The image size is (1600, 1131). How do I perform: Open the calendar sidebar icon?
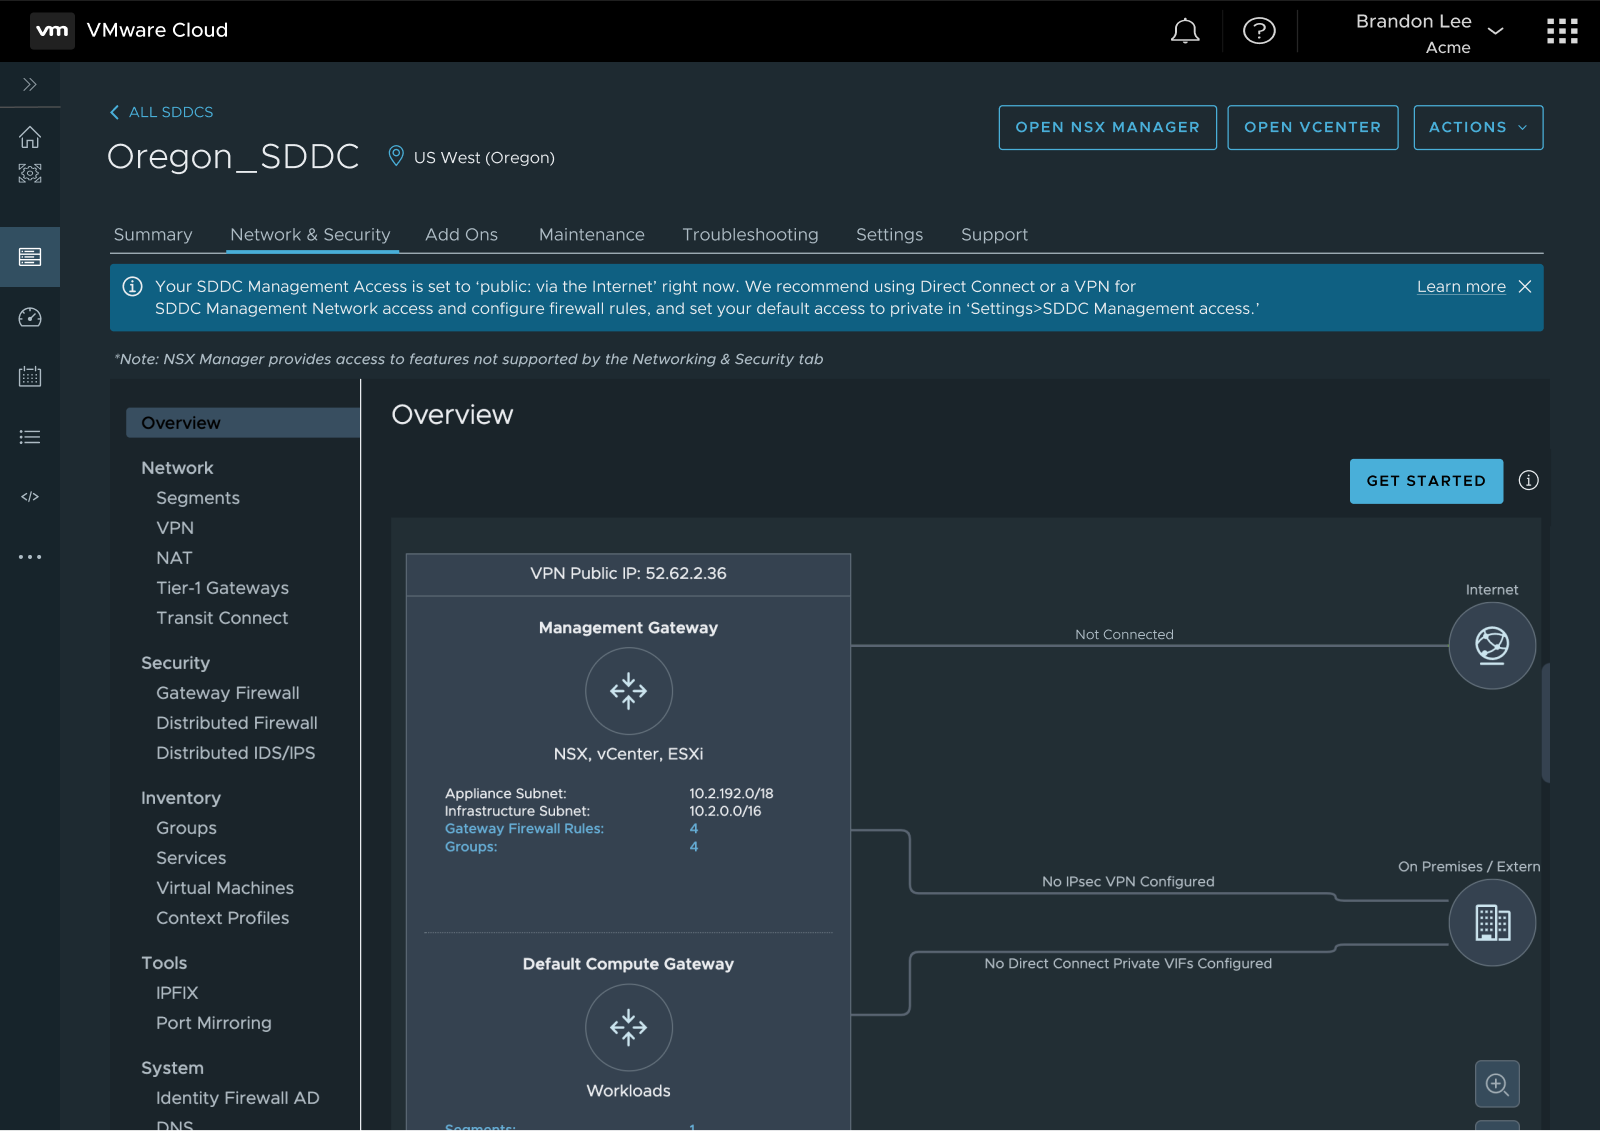[x=30, y=377]
